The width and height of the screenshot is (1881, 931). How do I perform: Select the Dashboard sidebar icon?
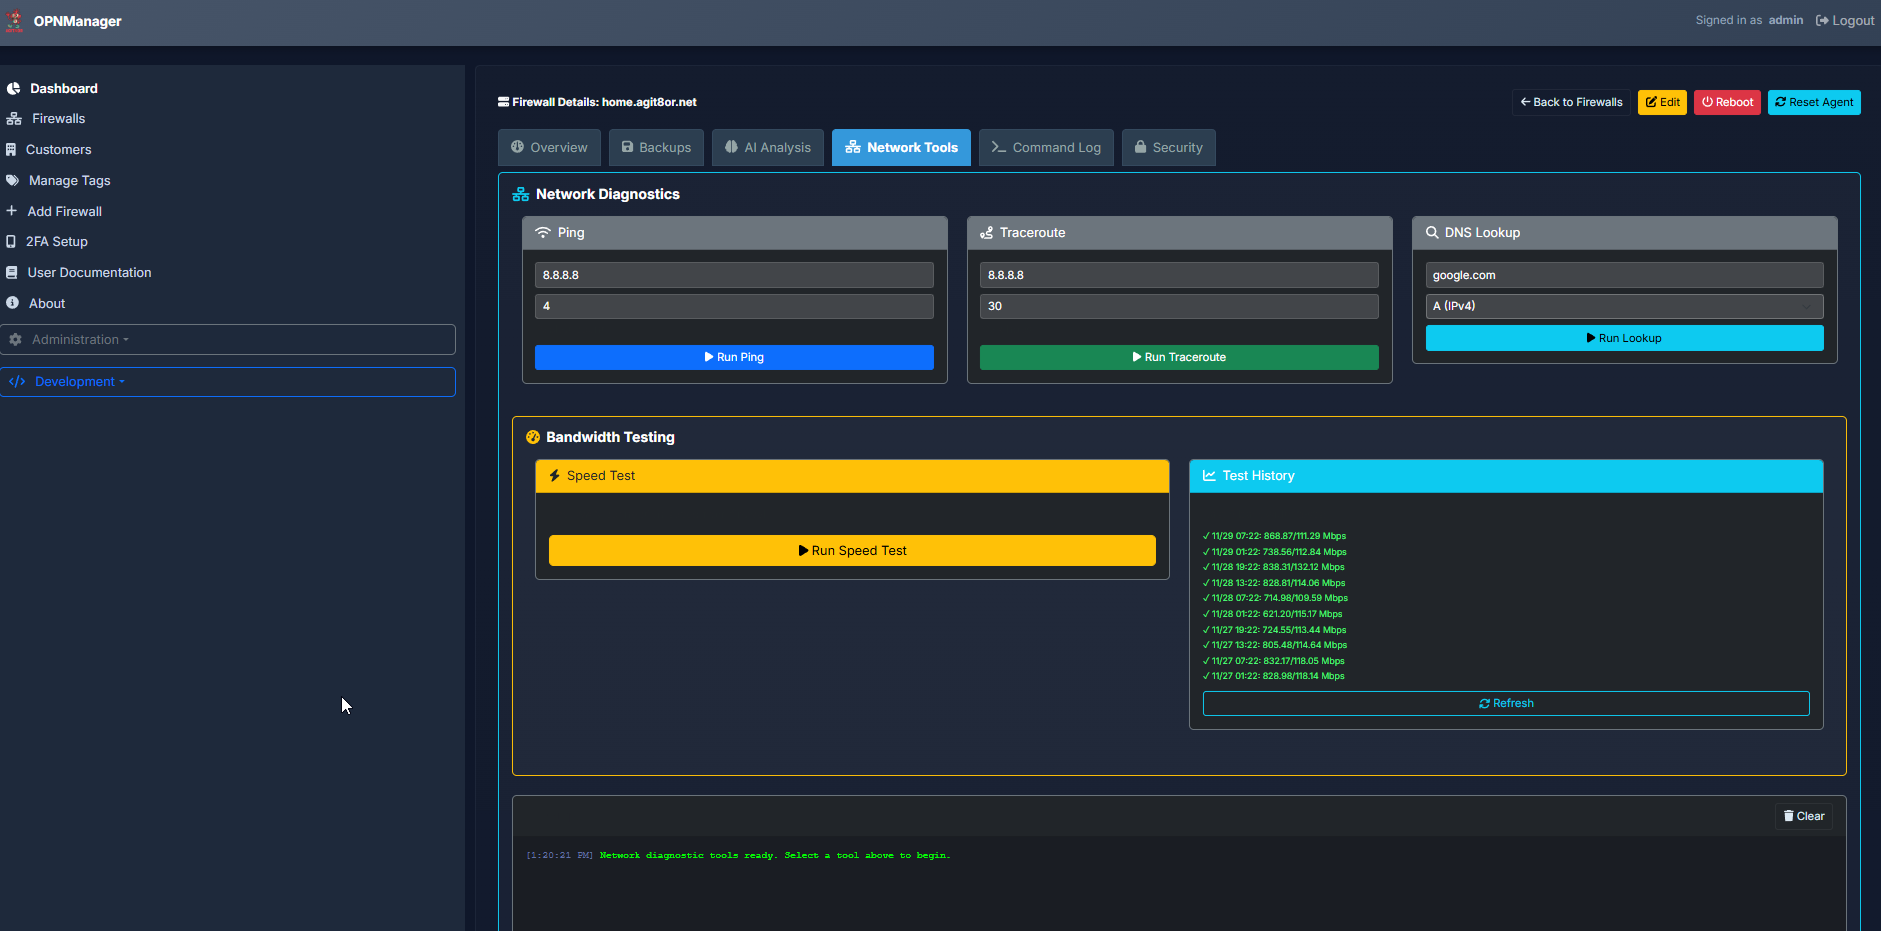click(x=13, y=88)
